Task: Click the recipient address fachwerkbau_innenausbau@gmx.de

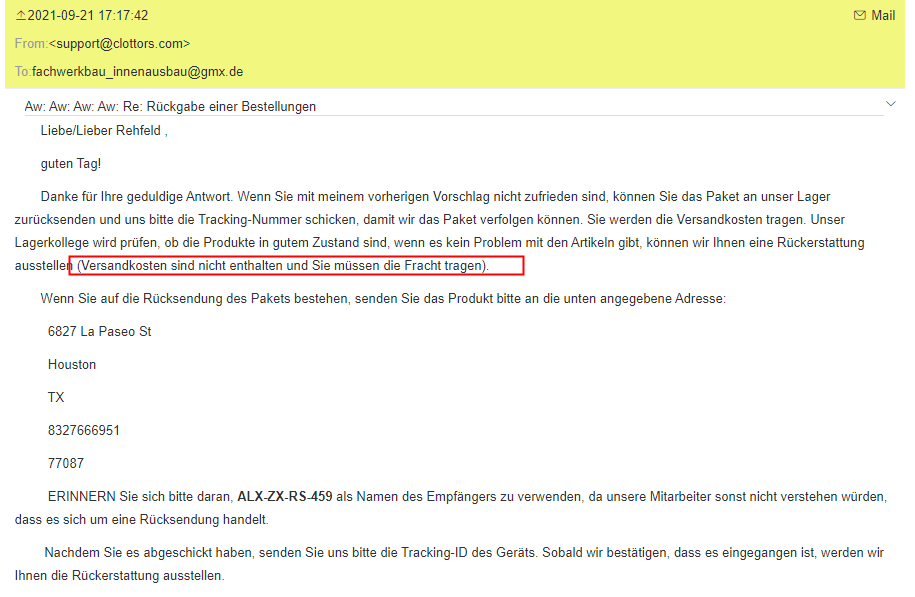Action: pos(137,72)
